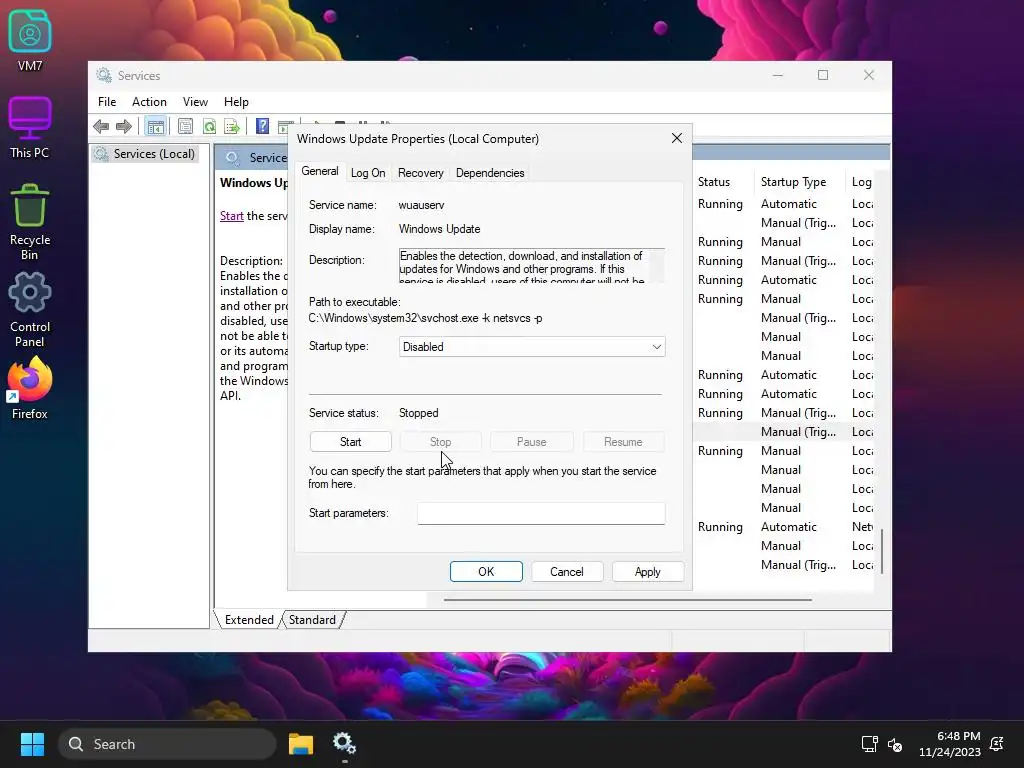Switch to the Dependencies tab
Viewport: 1024px width, 768px height.
coord(490,173)
